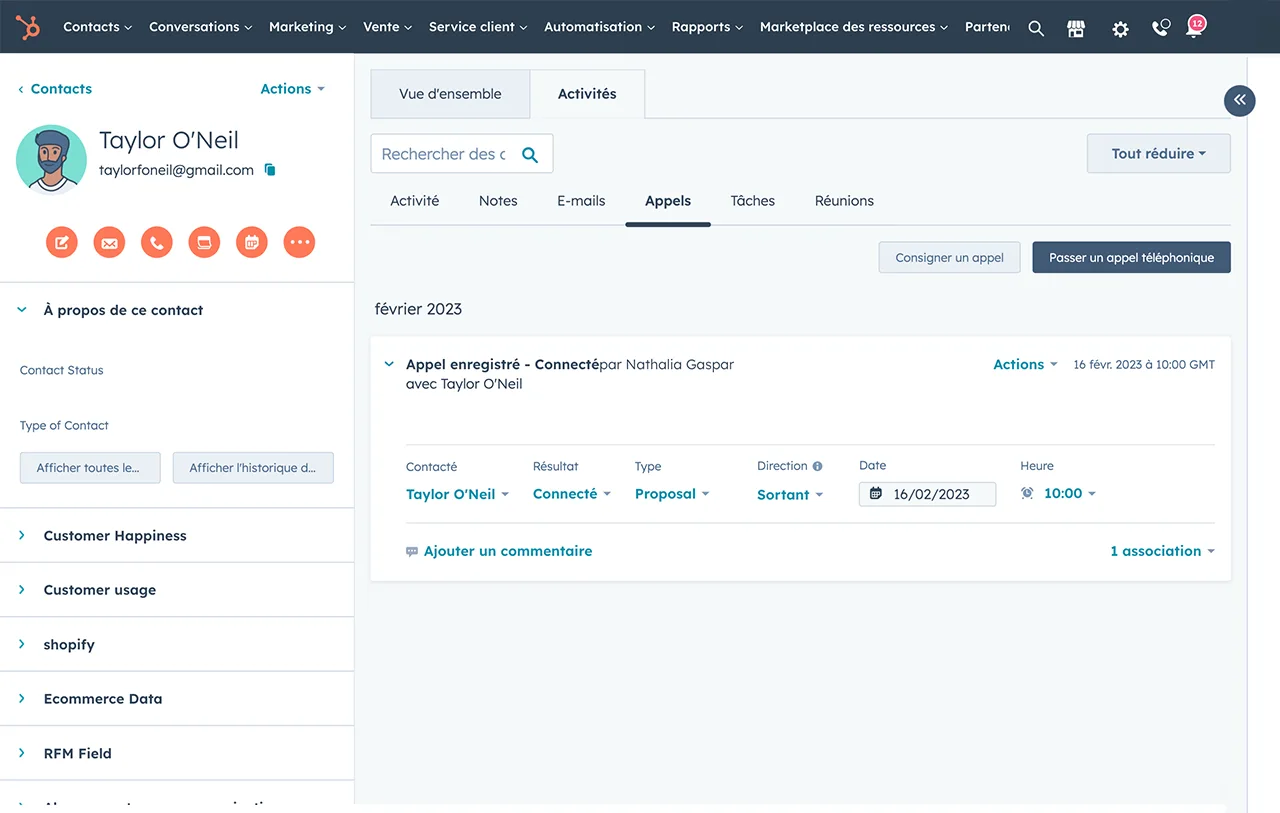The height and width of the screenshot is (813, 1280).
Task: Open the Résultat dropdown showing Connecté
Action: 571,494
